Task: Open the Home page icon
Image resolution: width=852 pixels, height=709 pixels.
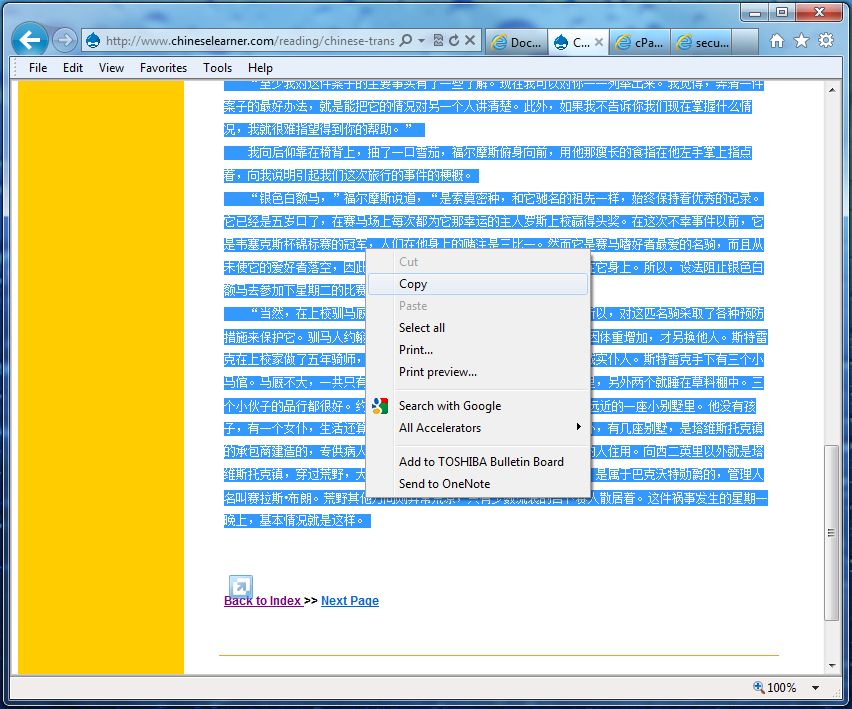Action: click(x=777, y=41)
